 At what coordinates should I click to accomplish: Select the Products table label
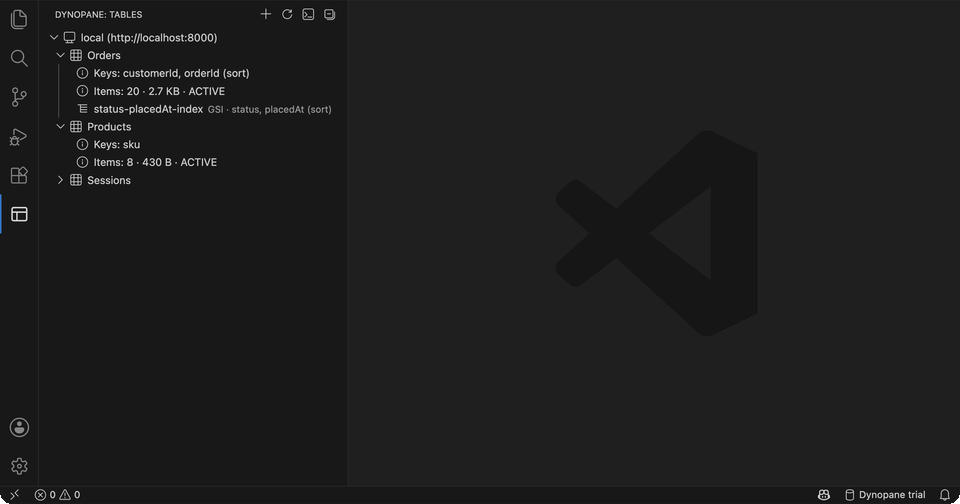coord(109,127)
